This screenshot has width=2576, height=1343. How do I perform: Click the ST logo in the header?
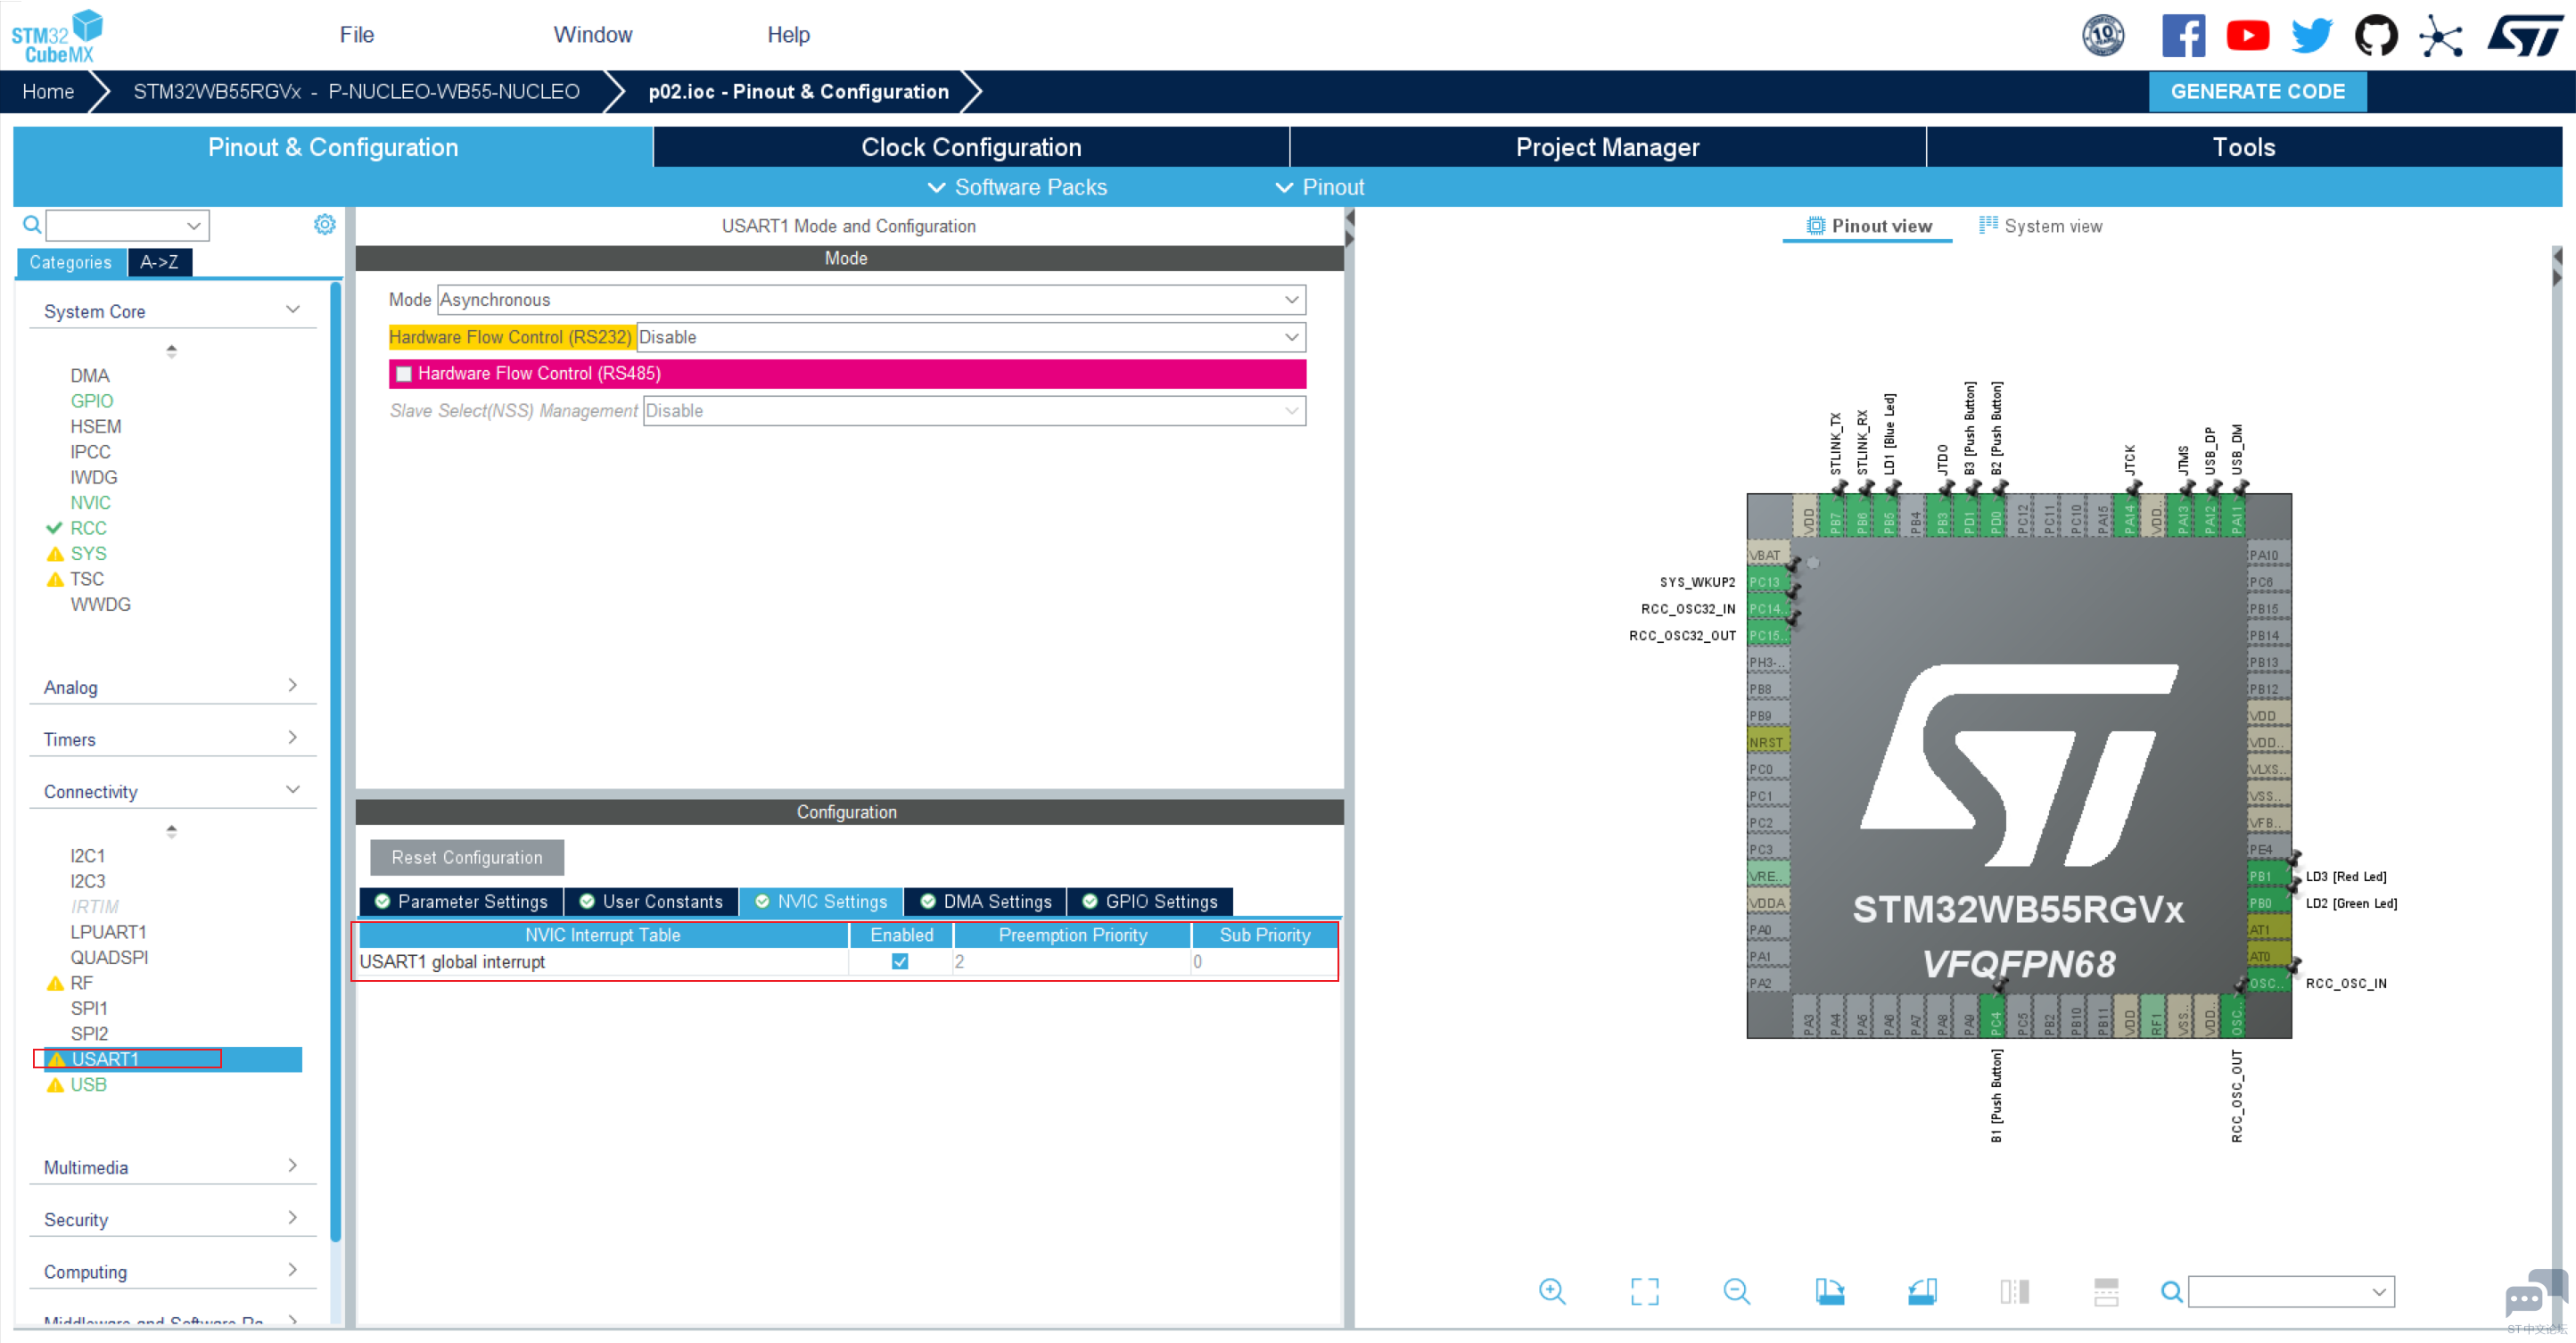(2526, 36)
